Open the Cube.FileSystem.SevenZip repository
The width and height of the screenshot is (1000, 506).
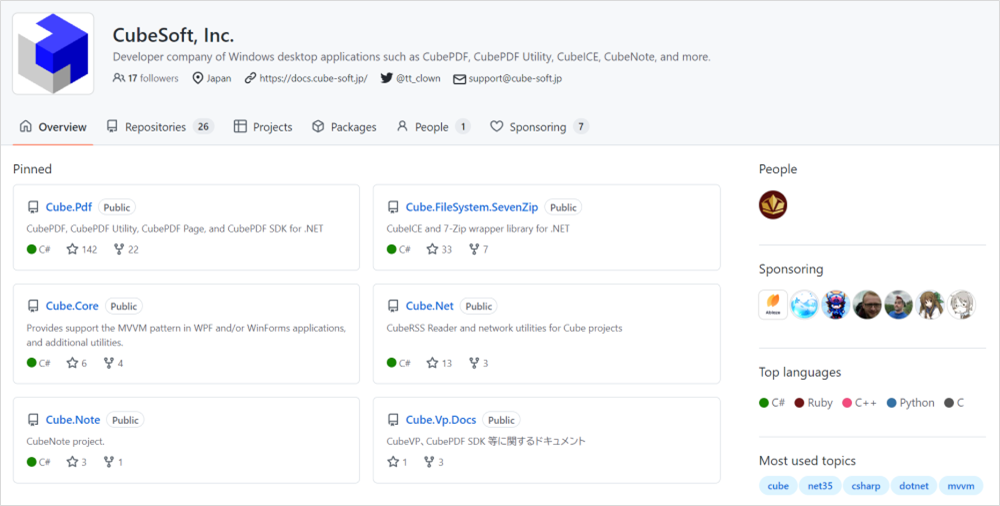point(472,207)
